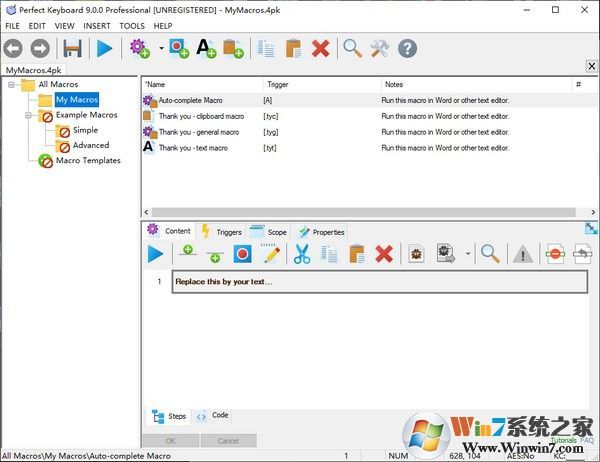The width and height of the screenshot is (600, 462).
Task: Open search with top toolbar magnifier icon
Action: [x=353, y=48]
